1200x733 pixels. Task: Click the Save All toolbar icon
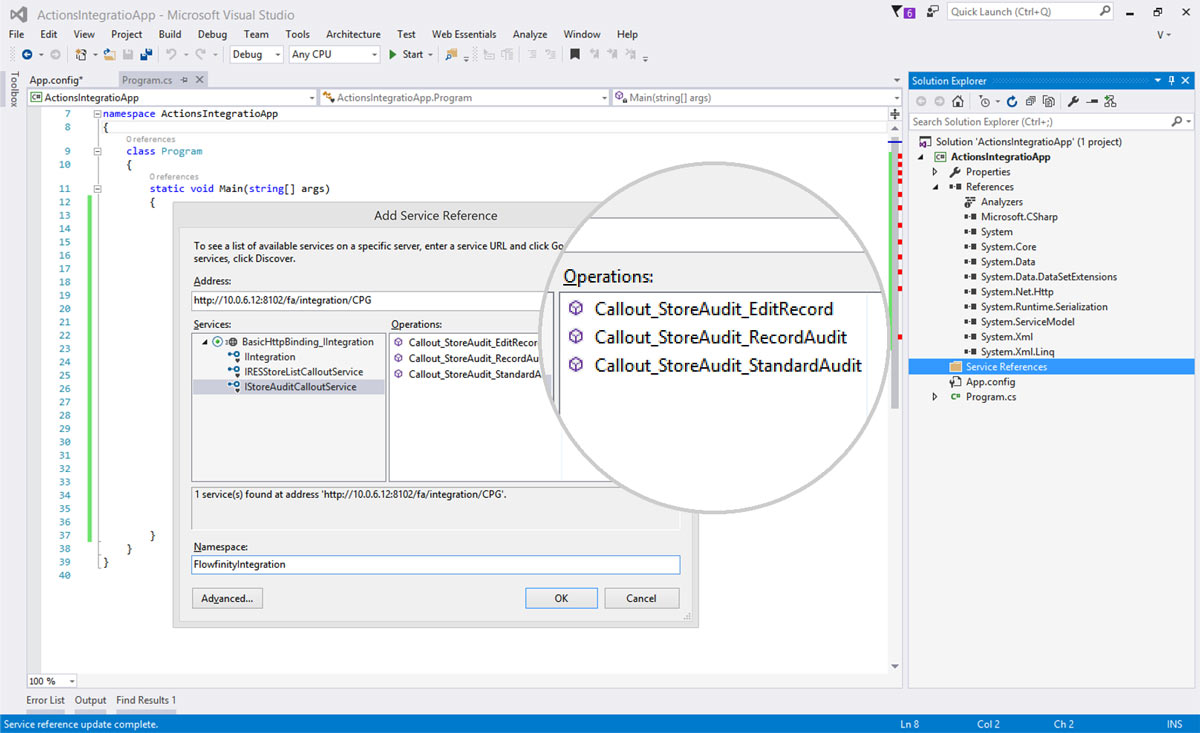click(146, 55)
